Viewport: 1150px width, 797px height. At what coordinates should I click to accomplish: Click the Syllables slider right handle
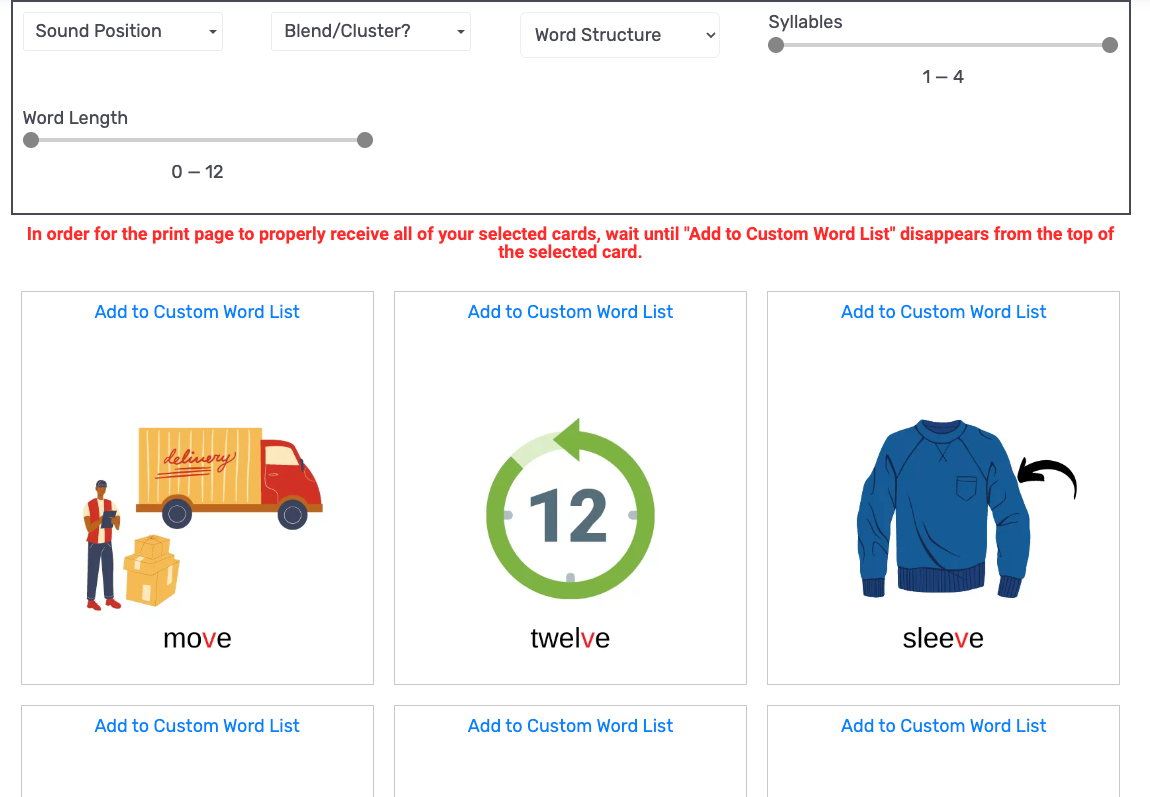point(1110,45)
